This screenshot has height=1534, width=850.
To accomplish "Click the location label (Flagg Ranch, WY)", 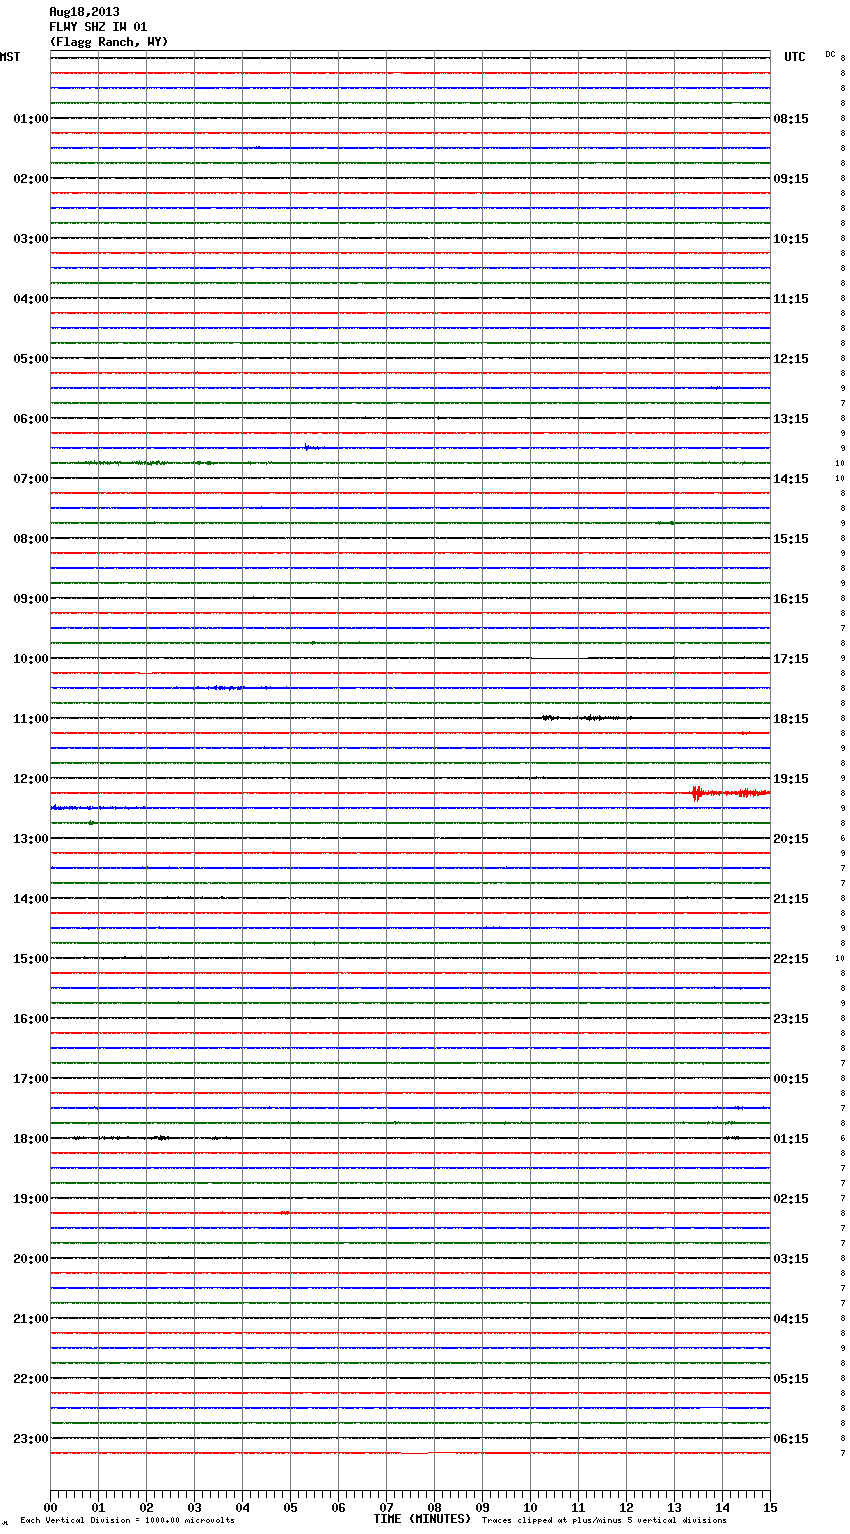I will tap(109, 42).
